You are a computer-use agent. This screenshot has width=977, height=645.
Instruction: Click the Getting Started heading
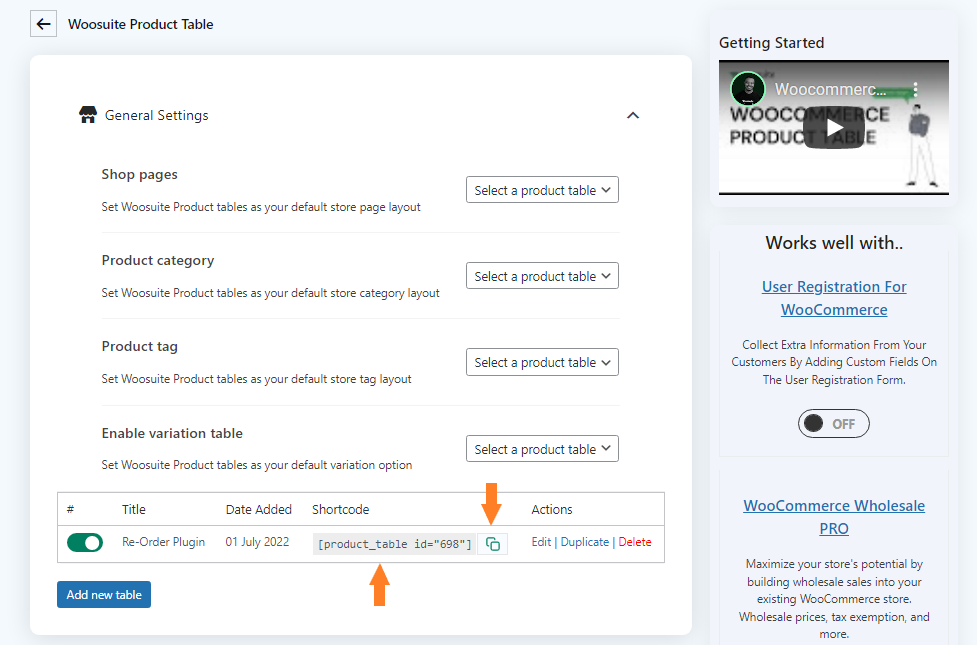(x=771, y=43)
